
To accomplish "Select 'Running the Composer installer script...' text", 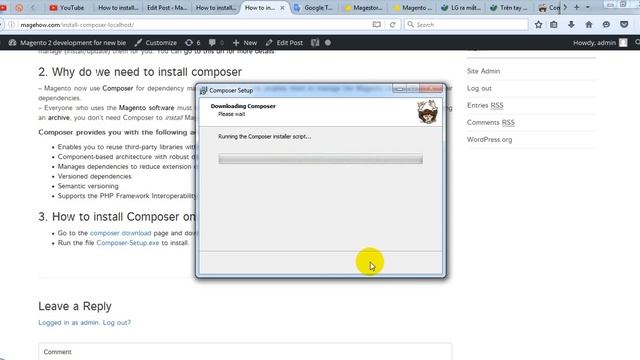I will tap(264, 136).
